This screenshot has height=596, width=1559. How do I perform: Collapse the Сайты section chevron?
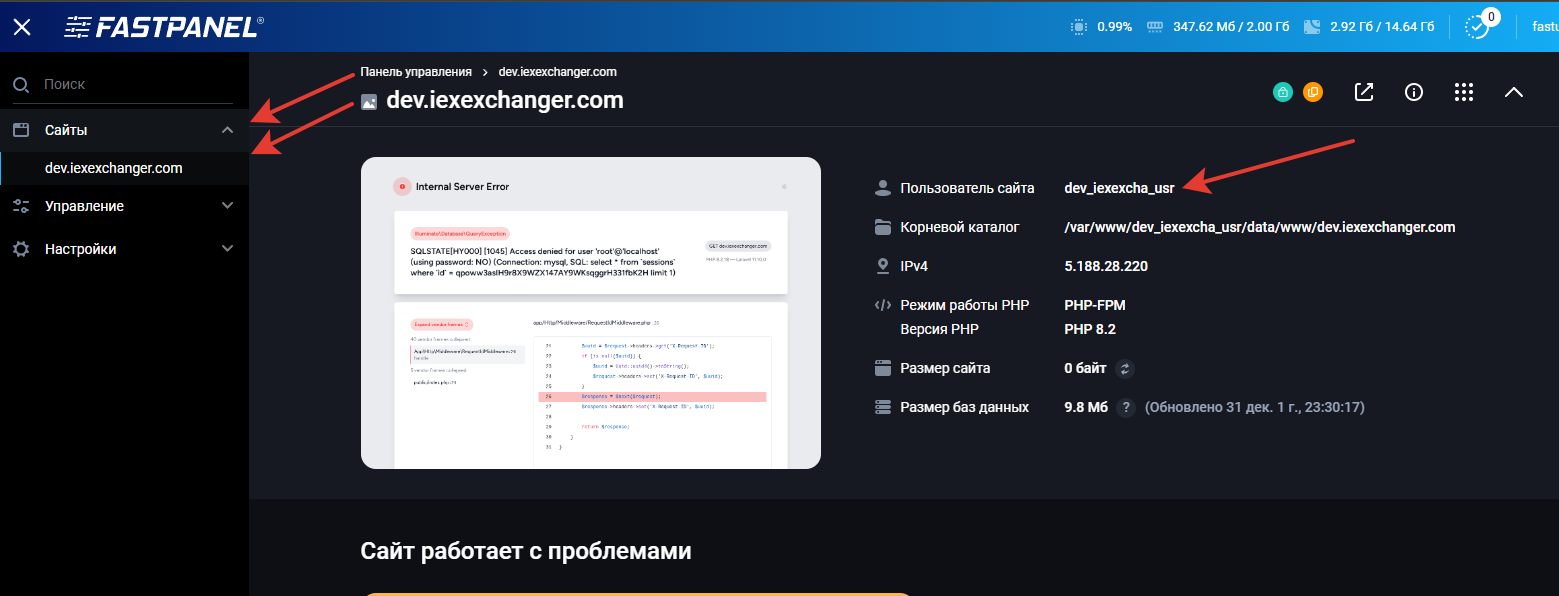(x=227, y=130)
